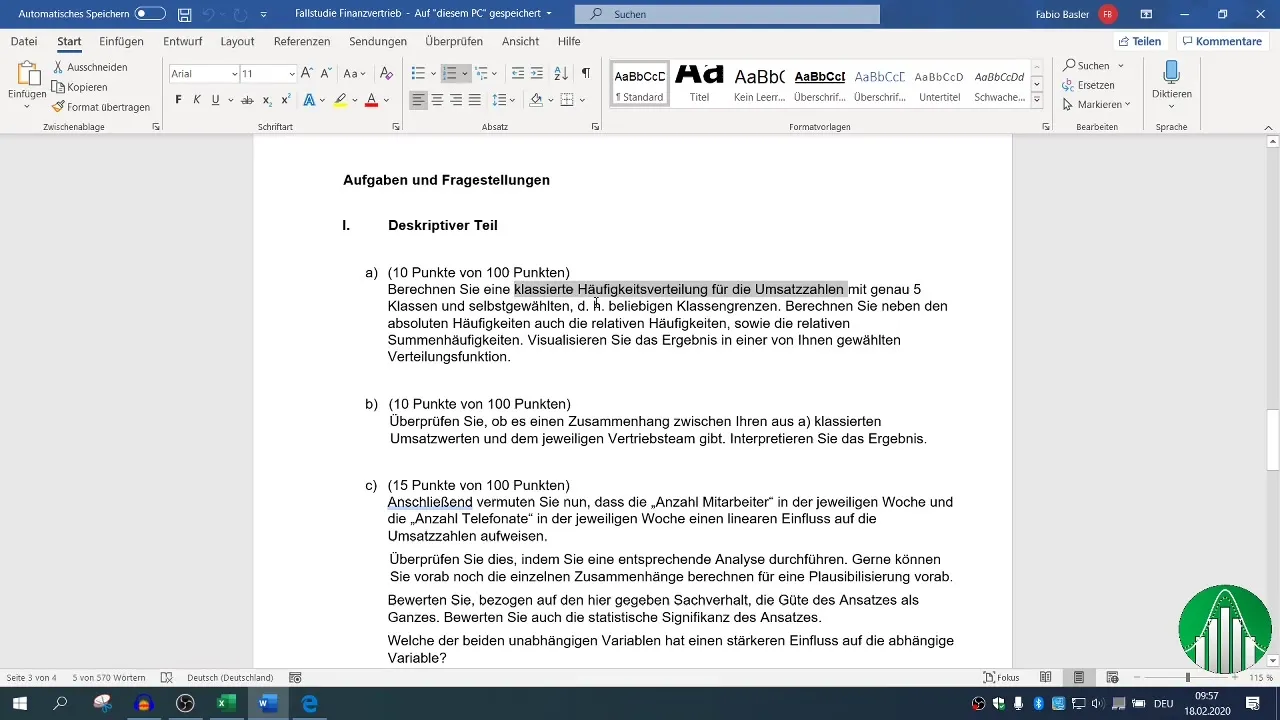Image resolution: width=1280 pixels, height=720 pixels.
Task: Toggle bold formatting (F)
Action: pos(179,100)
